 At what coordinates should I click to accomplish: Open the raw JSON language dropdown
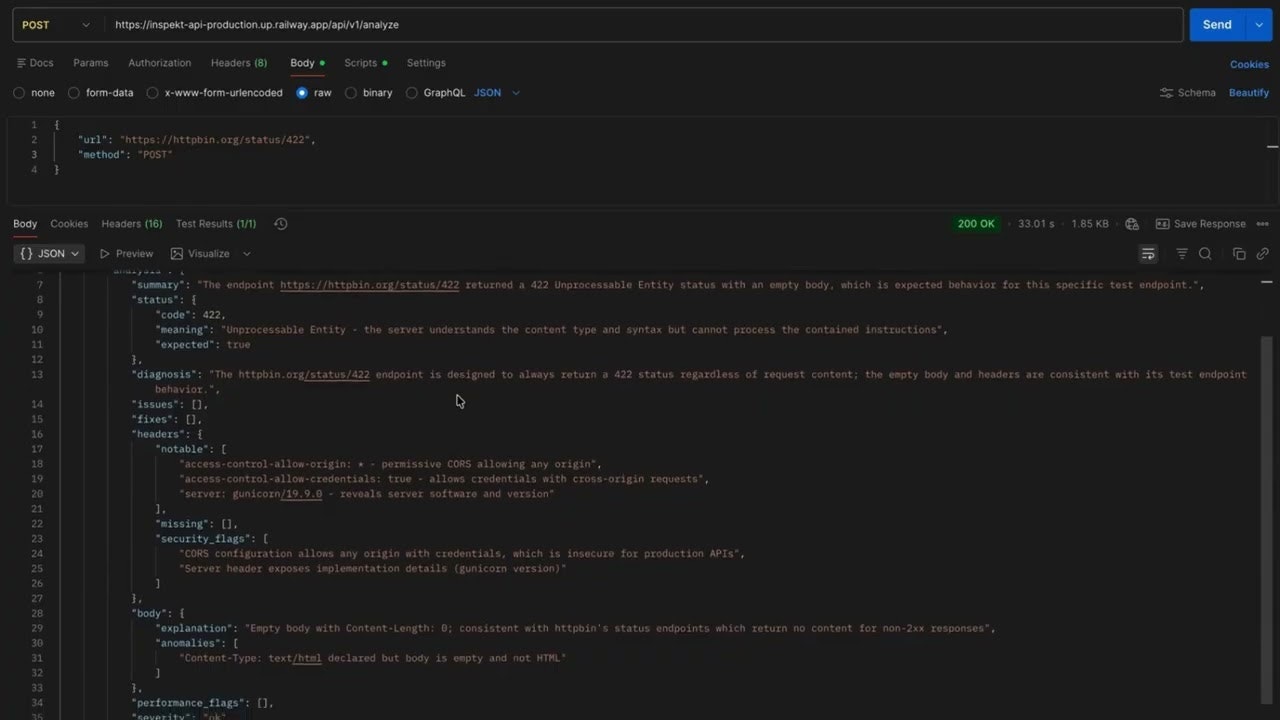[497, 93]
